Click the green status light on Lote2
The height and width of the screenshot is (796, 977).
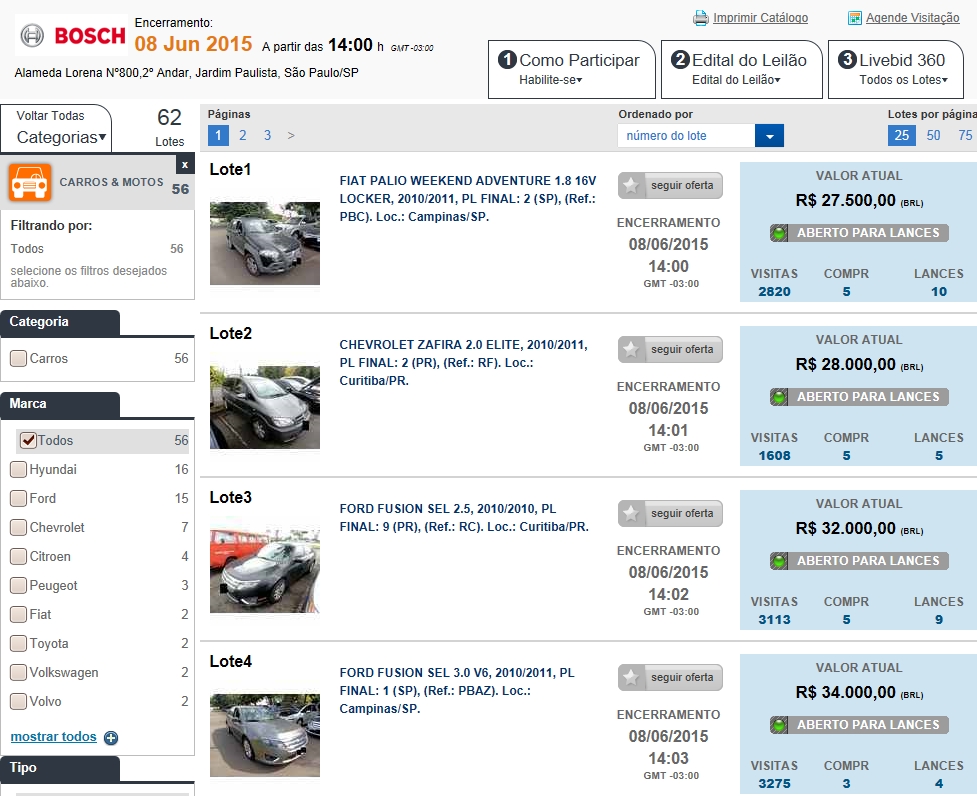tap(779, 397)
